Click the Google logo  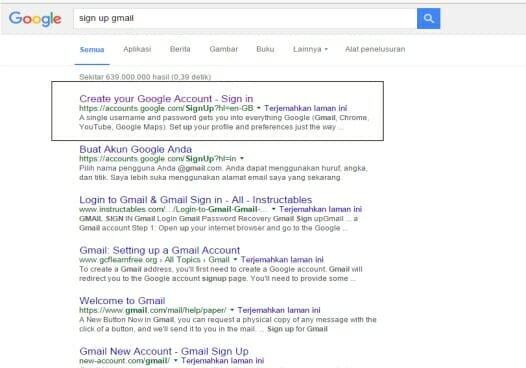[35, 19]
